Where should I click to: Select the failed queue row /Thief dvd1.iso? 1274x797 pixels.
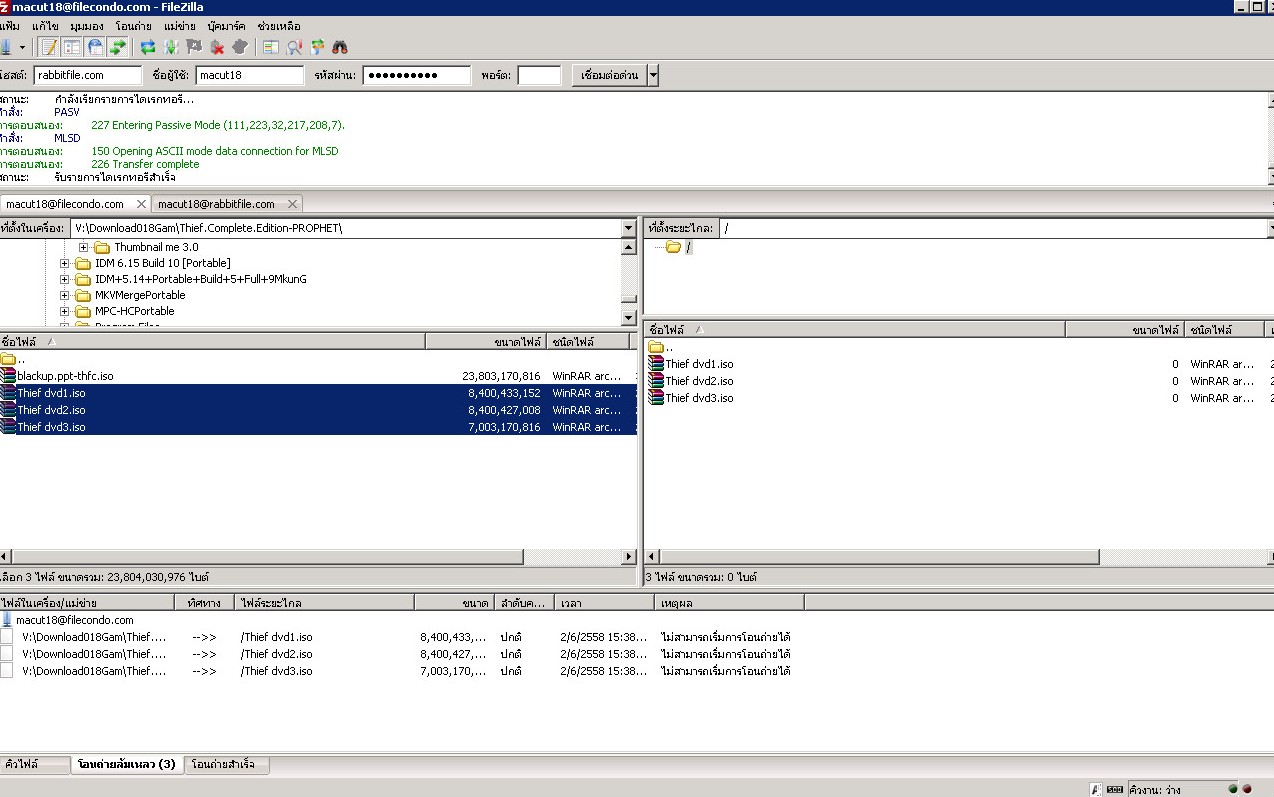(400, 637)
